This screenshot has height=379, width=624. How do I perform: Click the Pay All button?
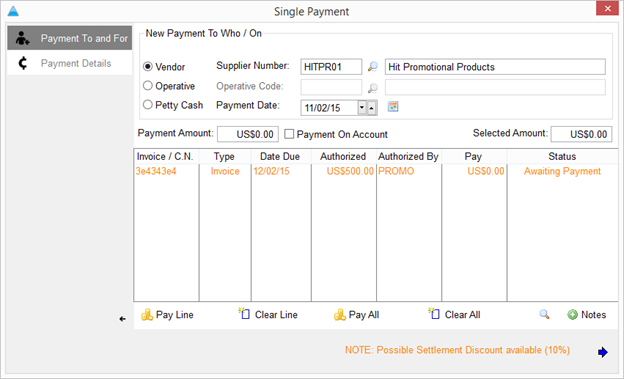point(357,315)
